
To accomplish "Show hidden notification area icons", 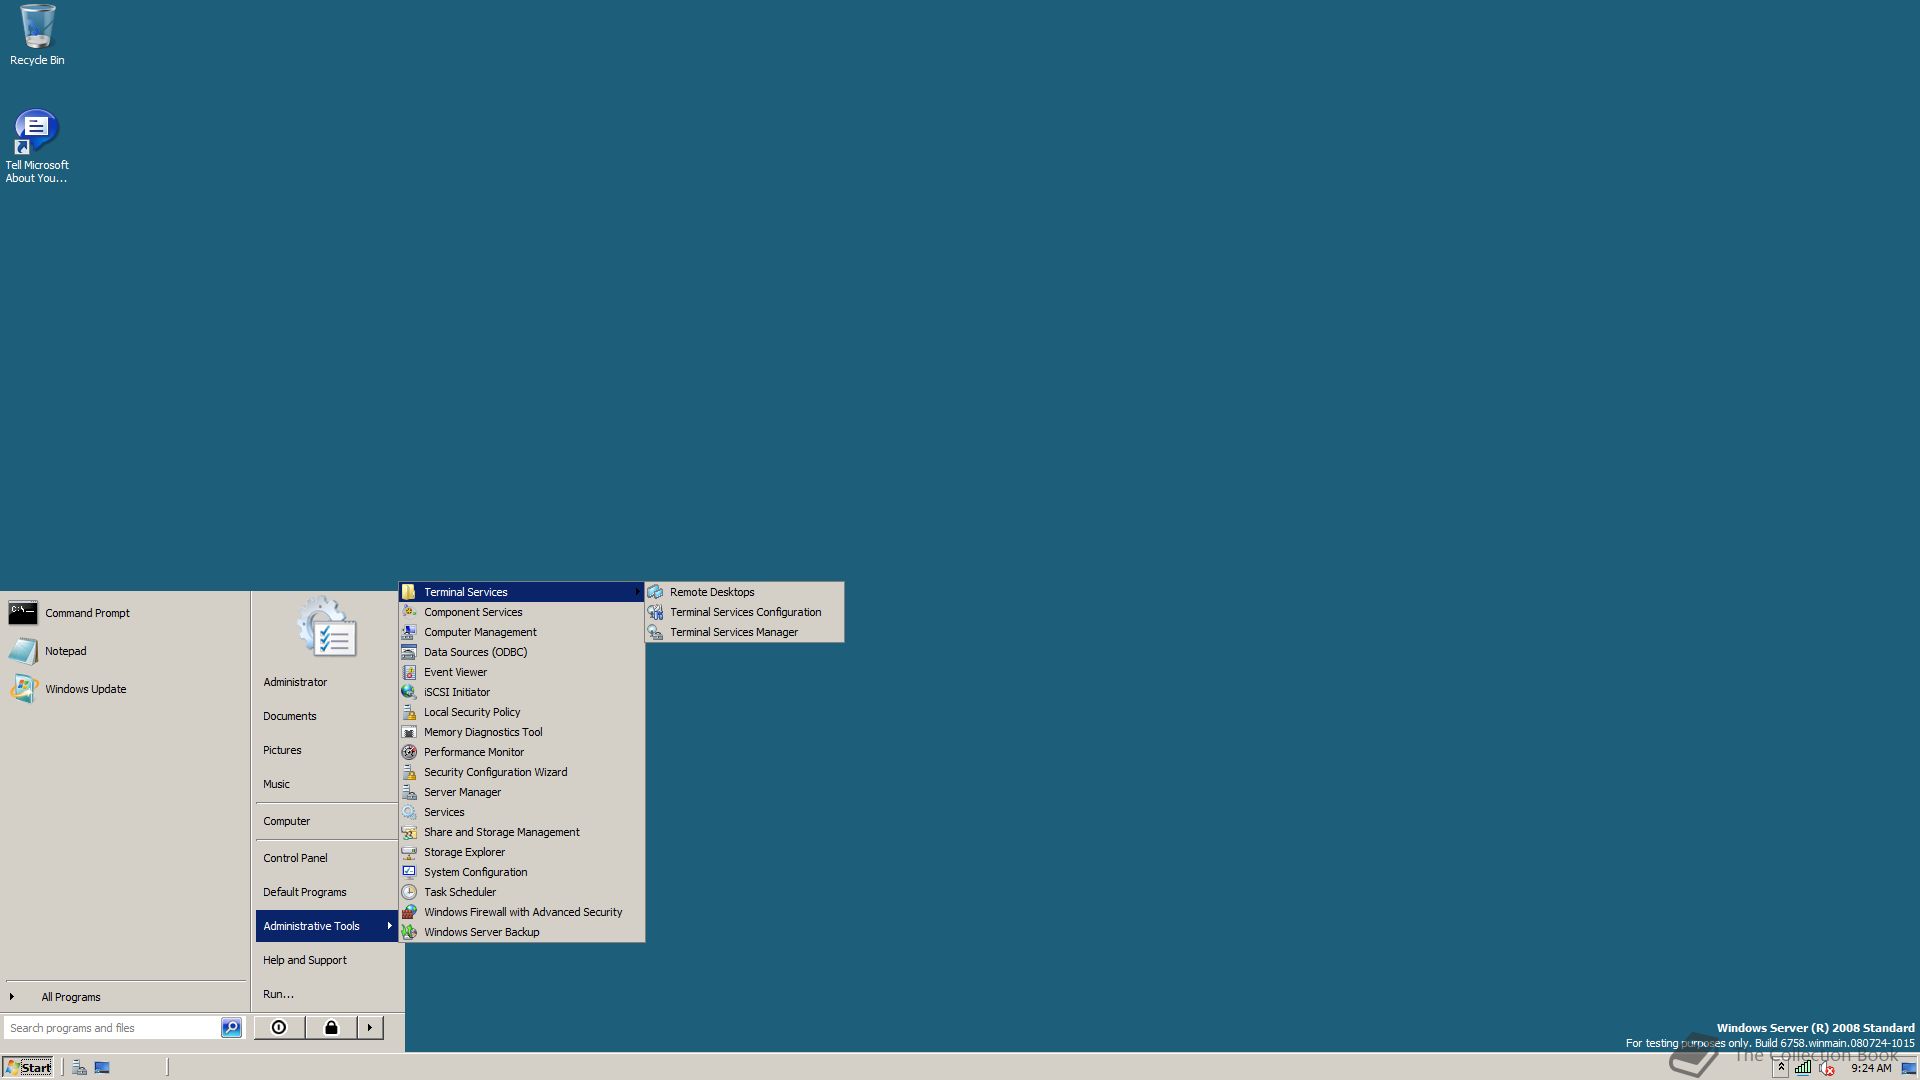I will point(1781,1068).
